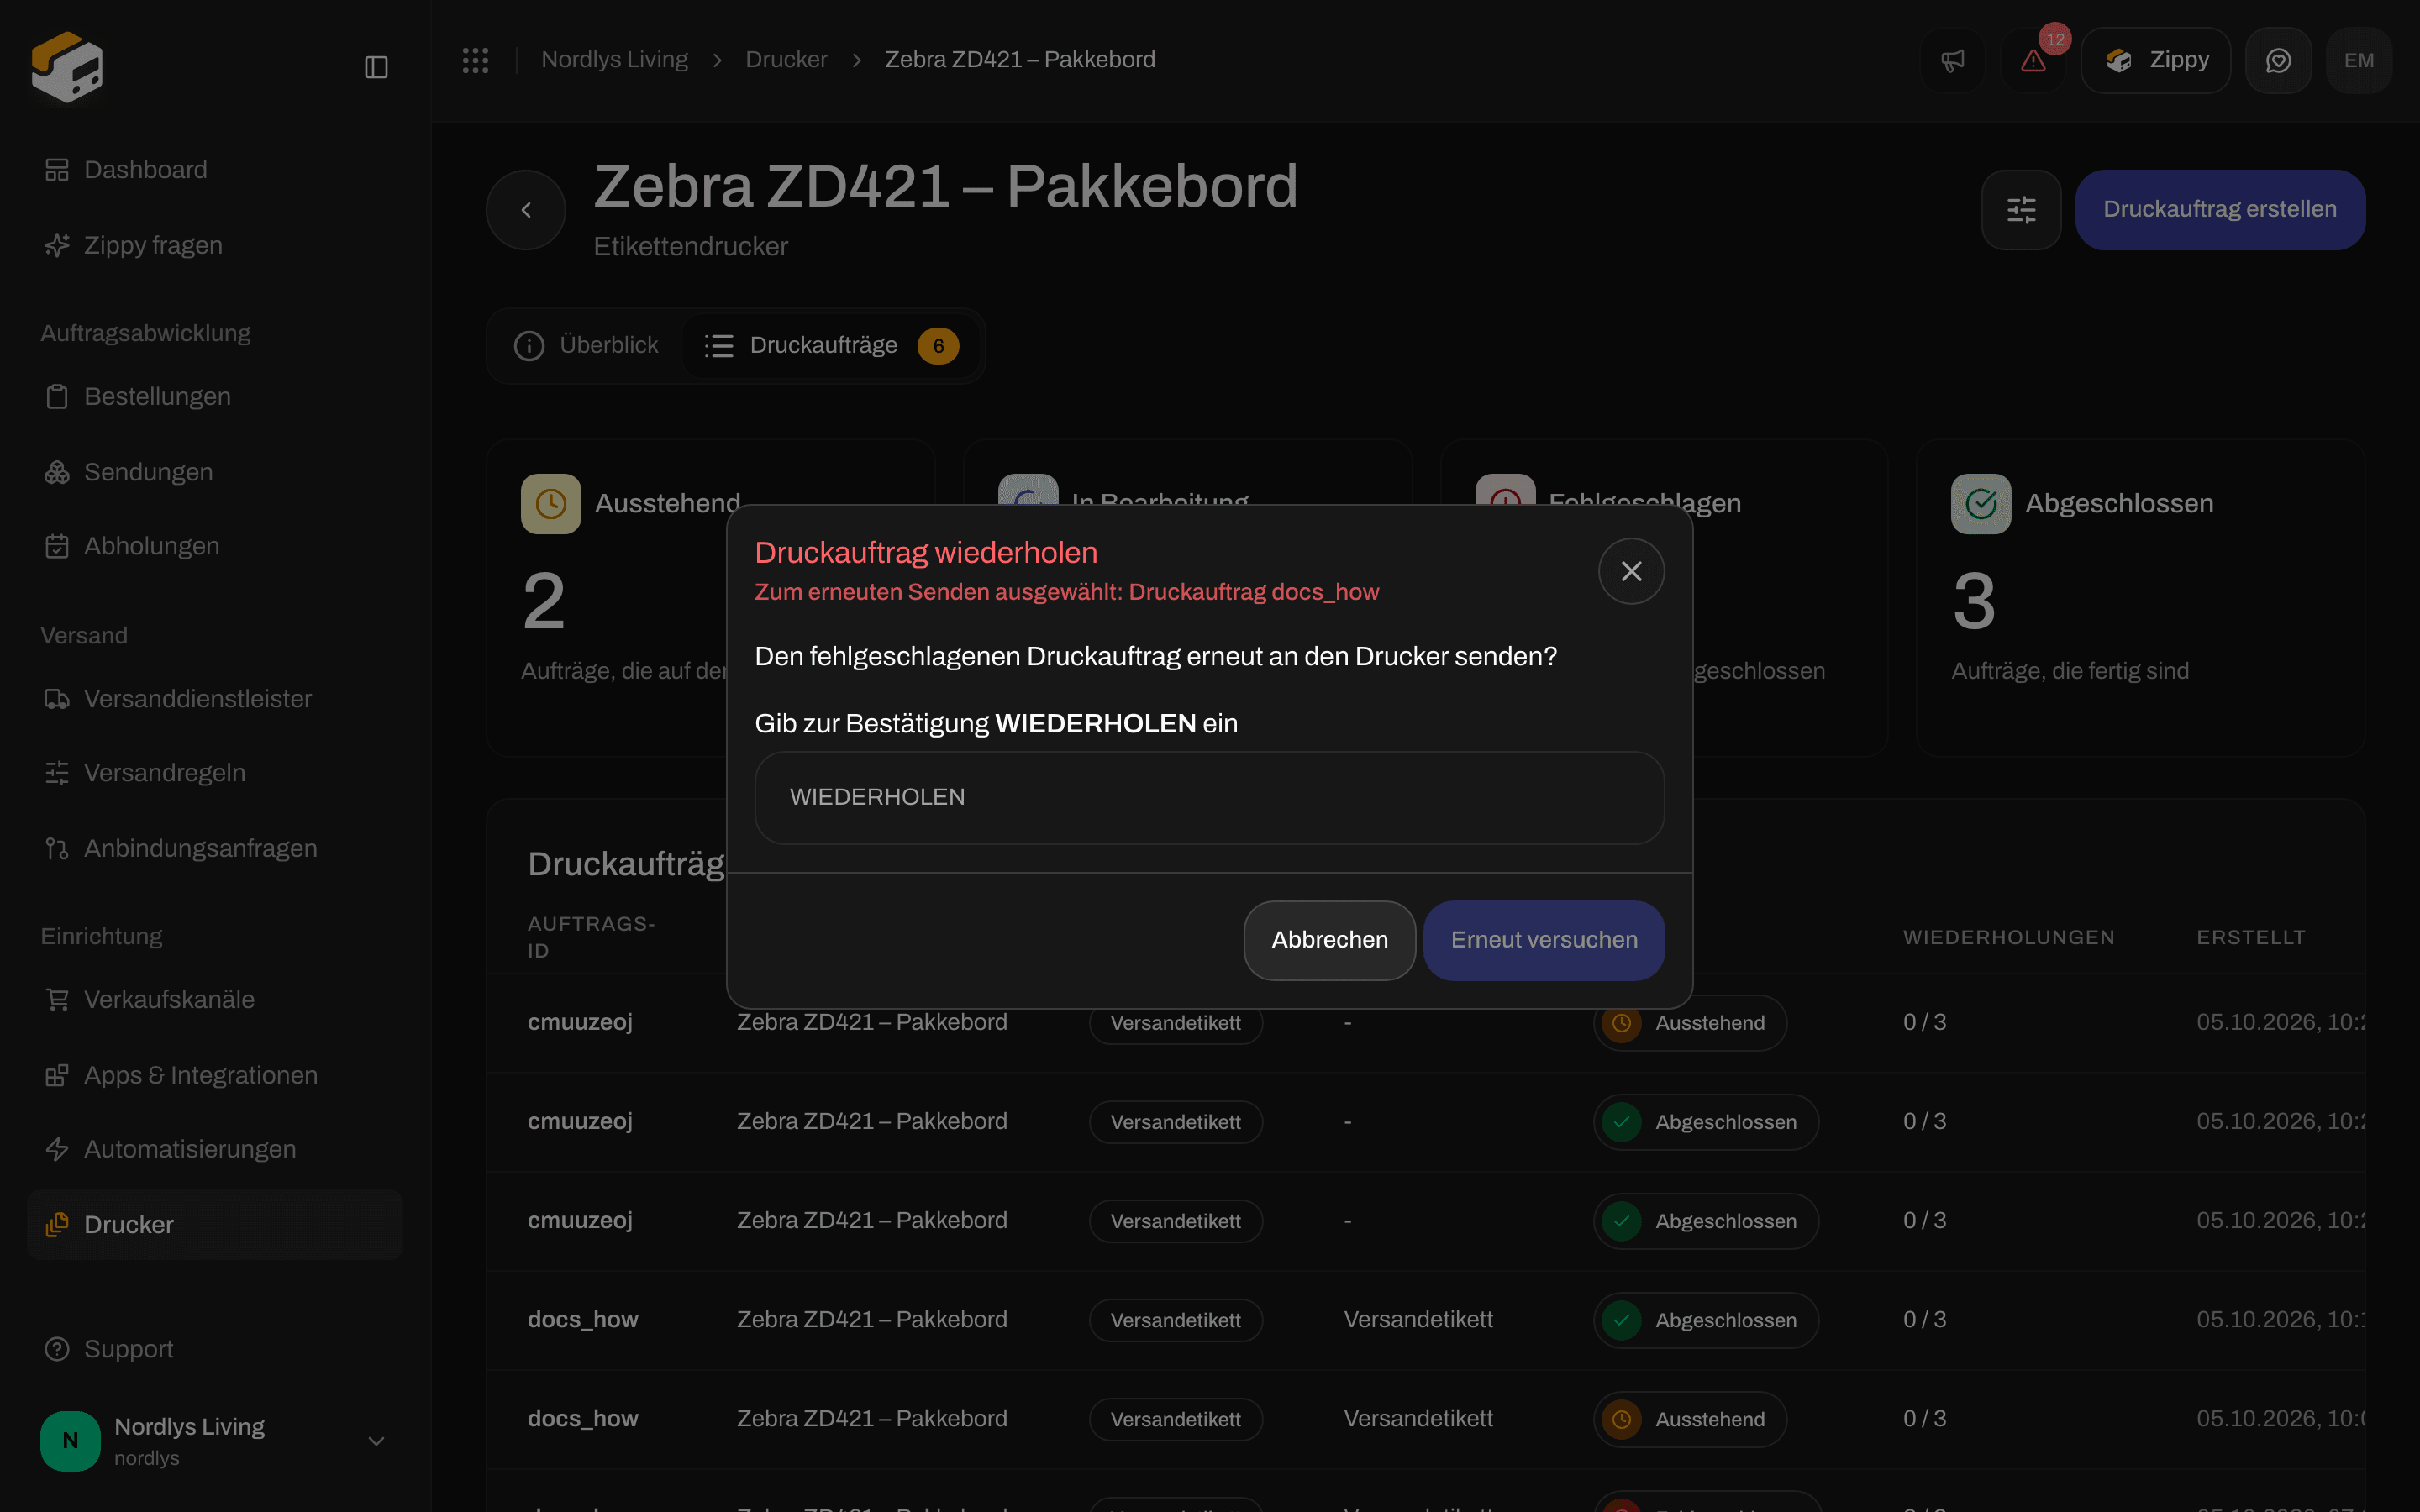Open Zippy fragen in sidebar
The image size is (2420, 1512).
click(x=215, y=245)
